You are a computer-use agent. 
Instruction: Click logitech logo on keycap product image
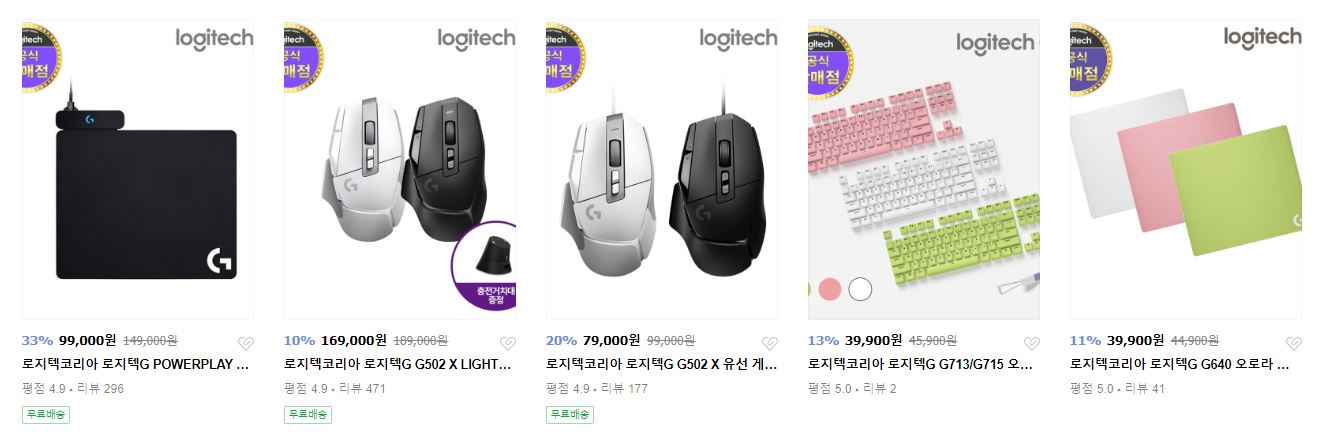[x=995, y=43]
